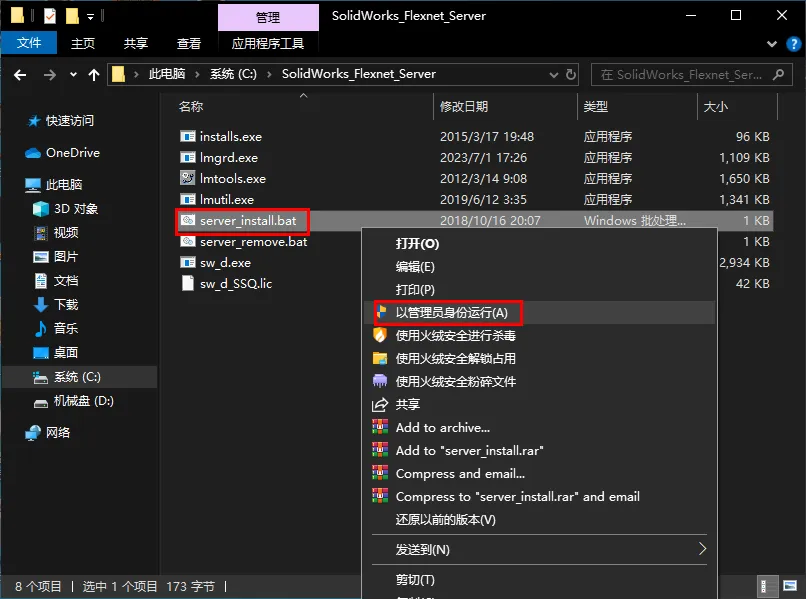Select 机械盘 (D:) drive in sidebar
This screenshot has width=806, height=599.
click(x=80, y=401)
